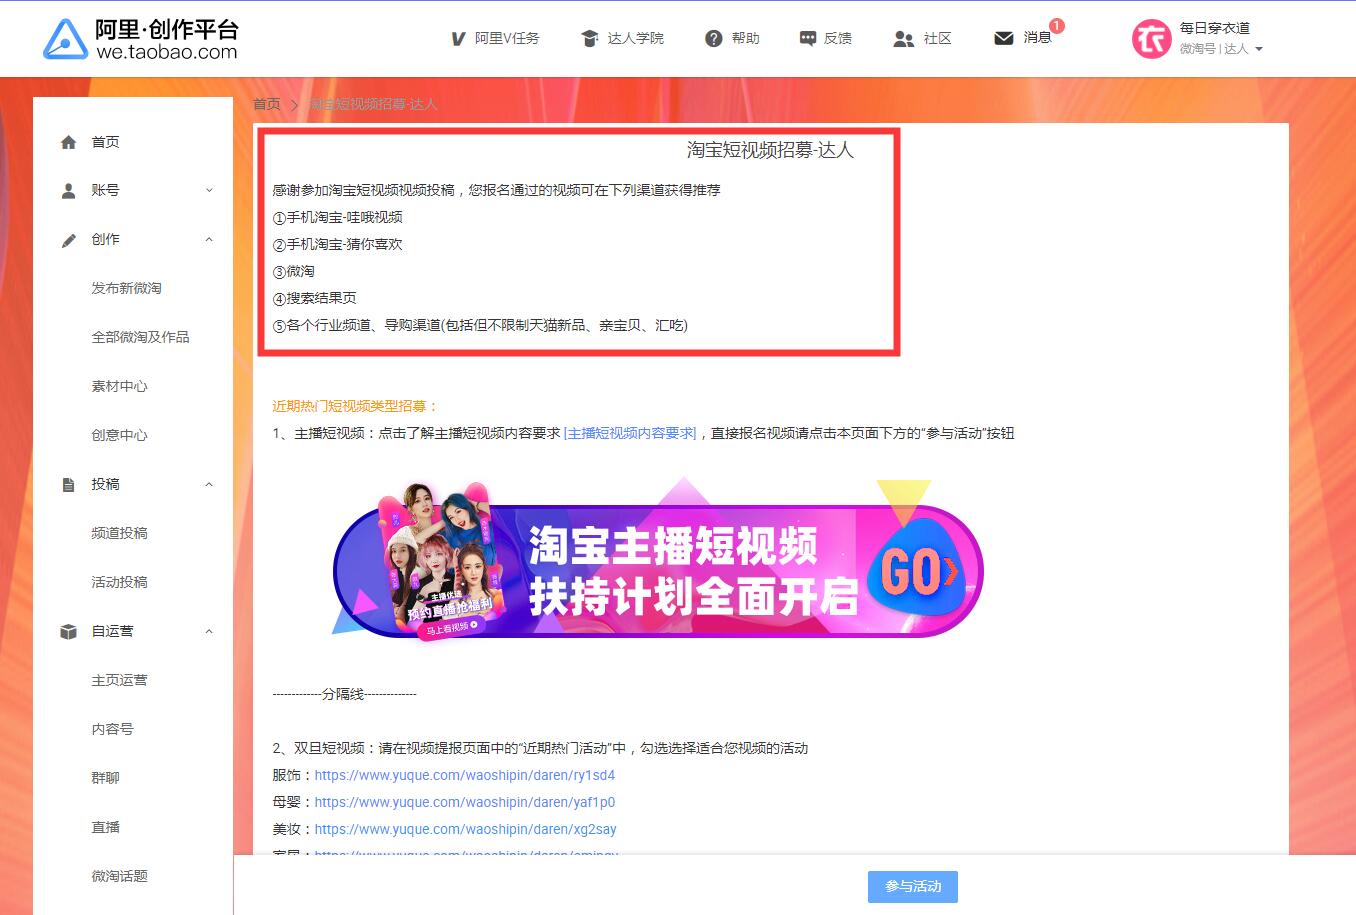Click the page title 淘宝短视频招募-达人
1356x915 pixels.
[770, 150]
